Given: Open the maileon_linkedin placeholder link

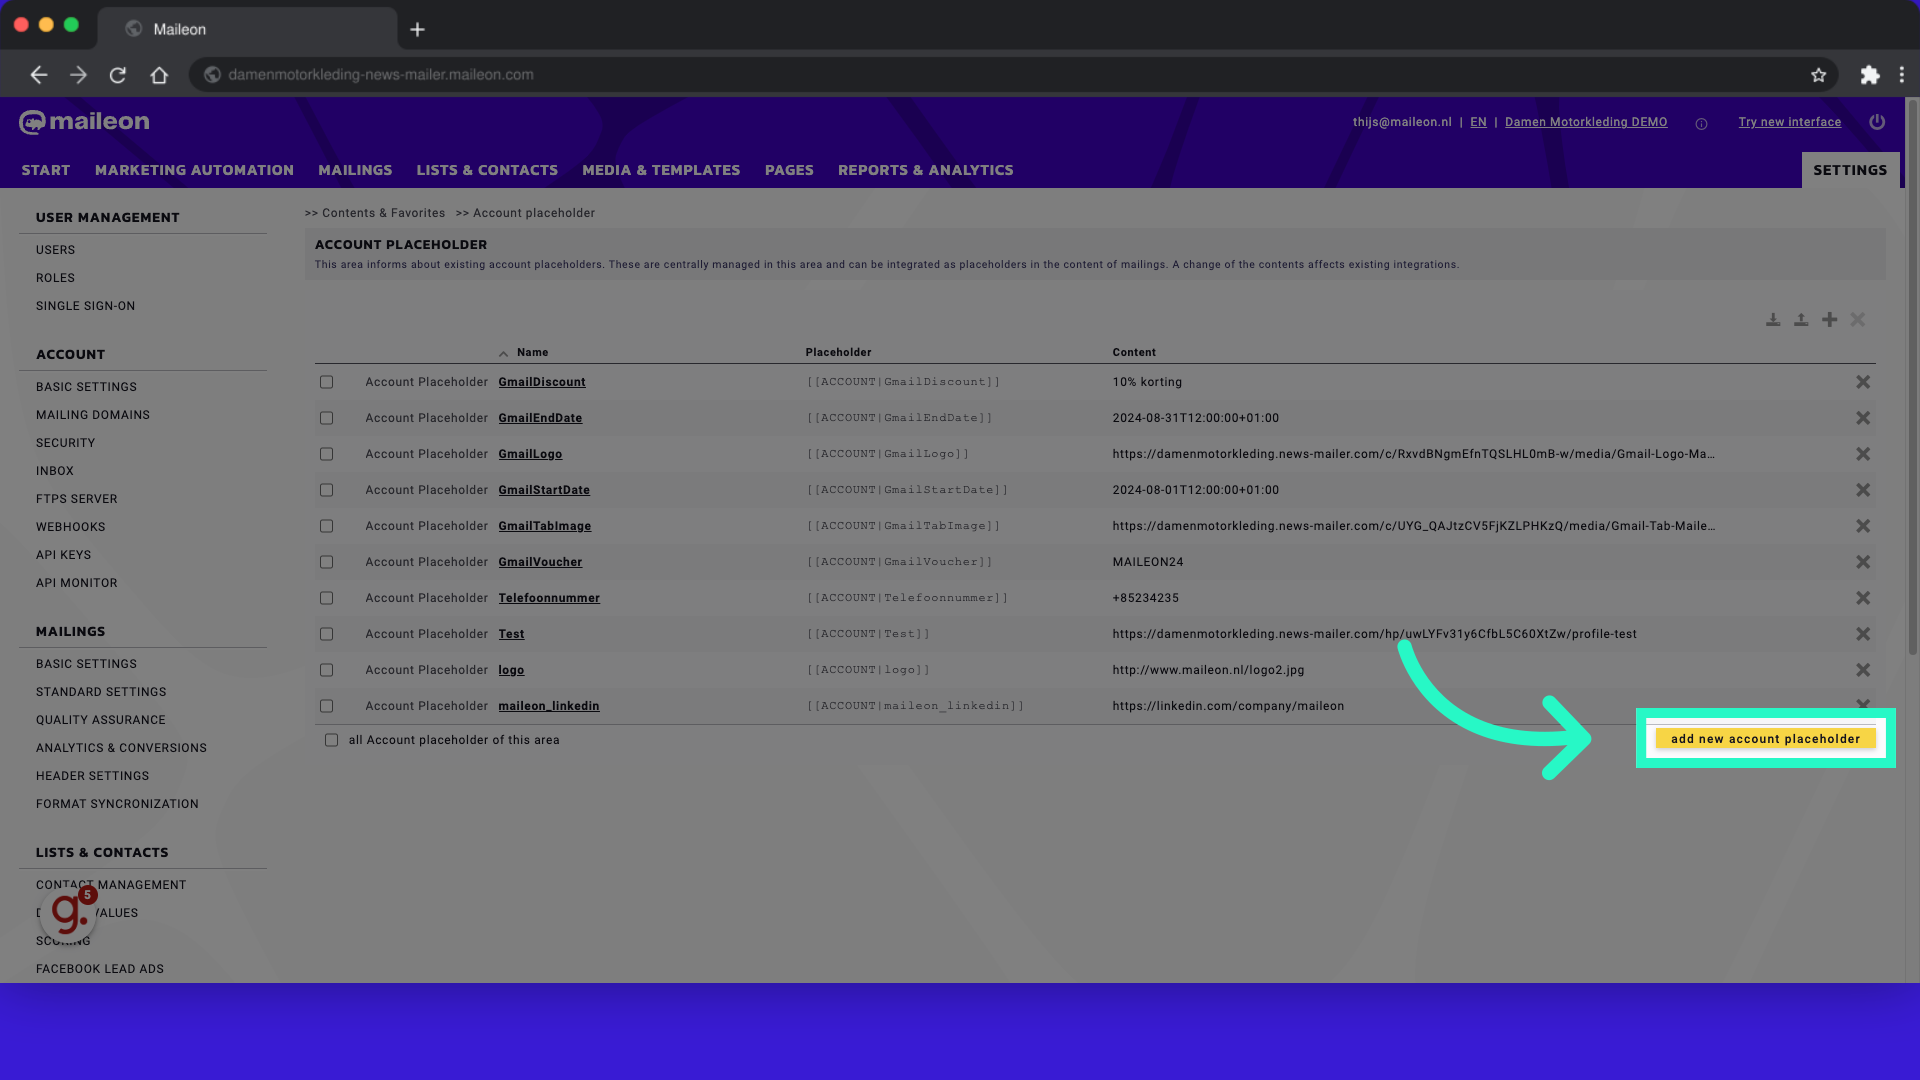Looking at the screenshot, I should click(549, 706).
